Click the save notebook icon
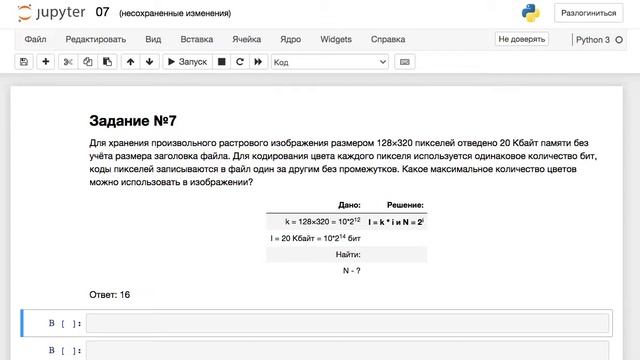The image size is (640, 360). (x=24, y=62)
